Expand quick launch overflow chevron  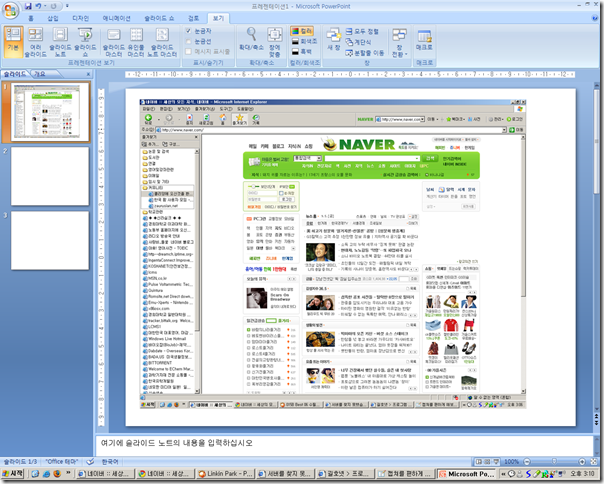68,473
